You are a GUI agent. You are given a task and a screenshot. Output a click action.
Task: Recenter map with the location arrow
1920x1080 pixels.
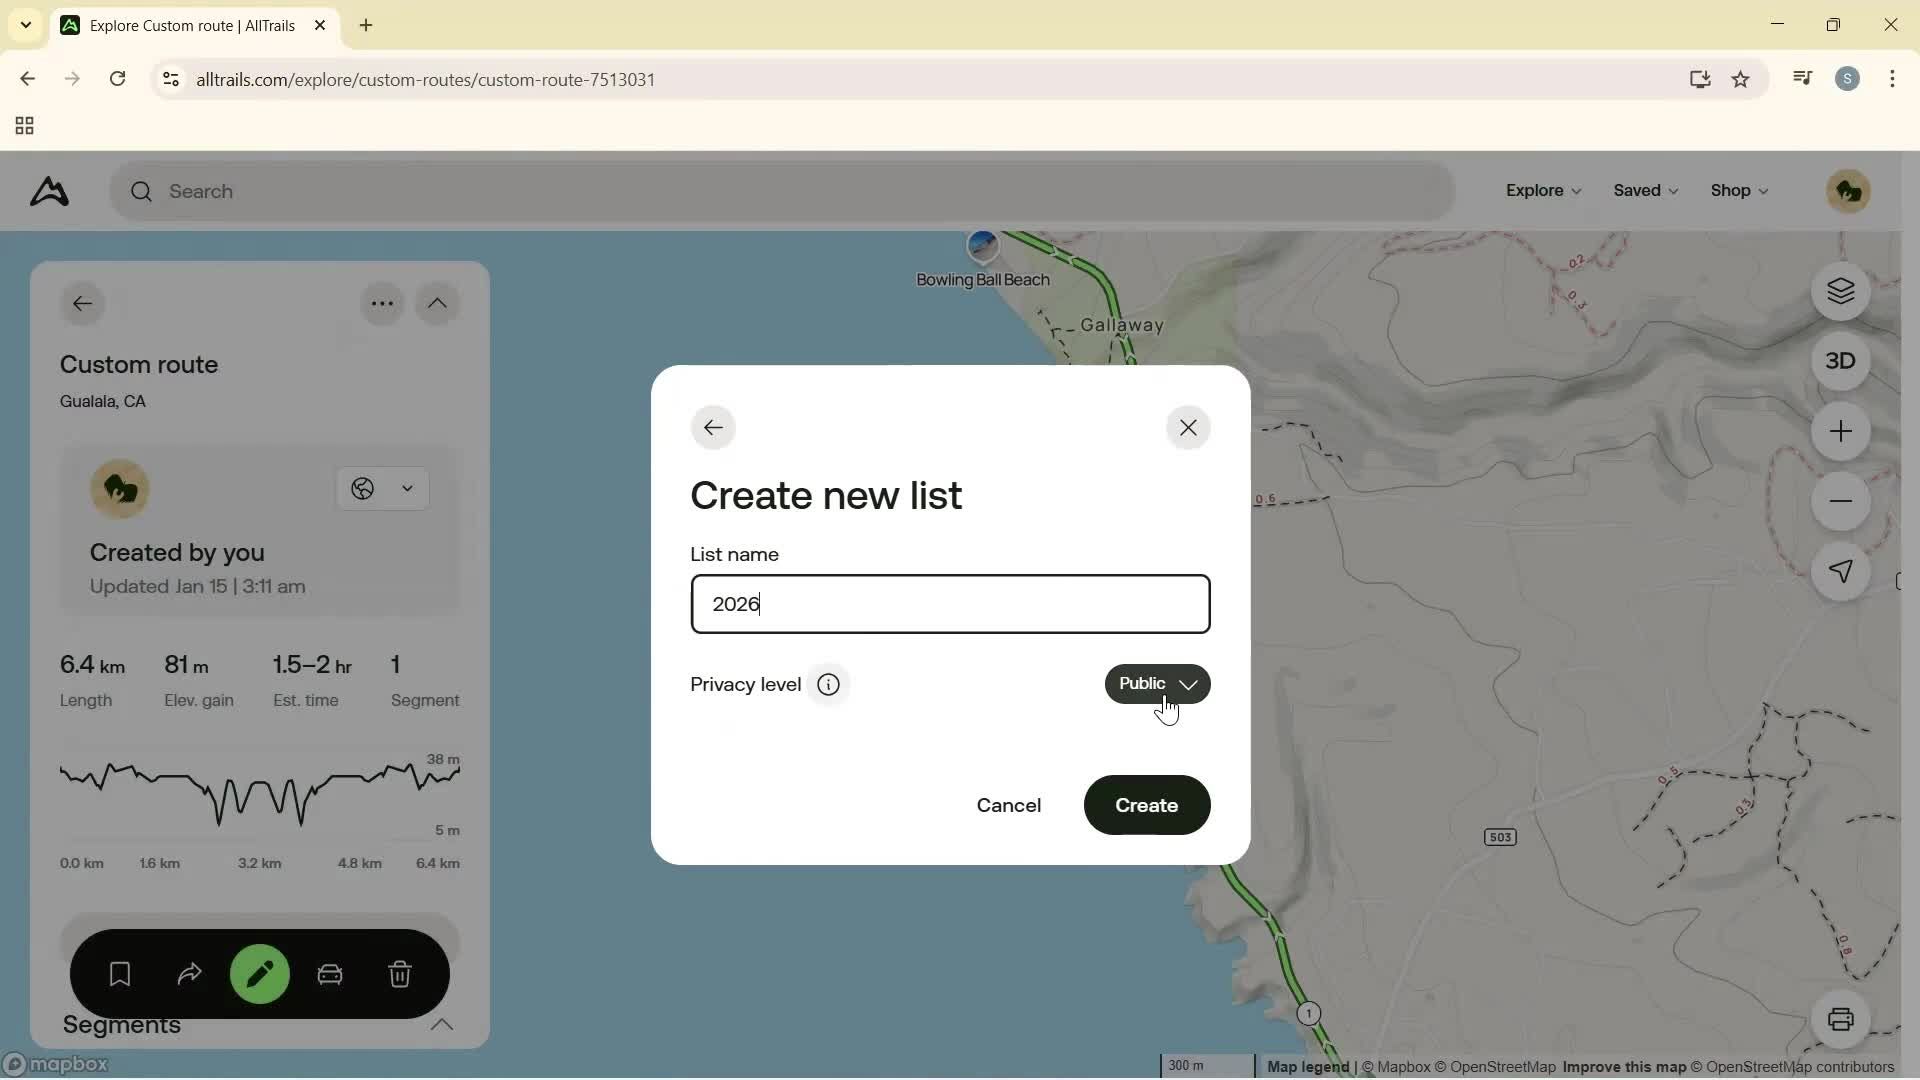point(1841,572)
